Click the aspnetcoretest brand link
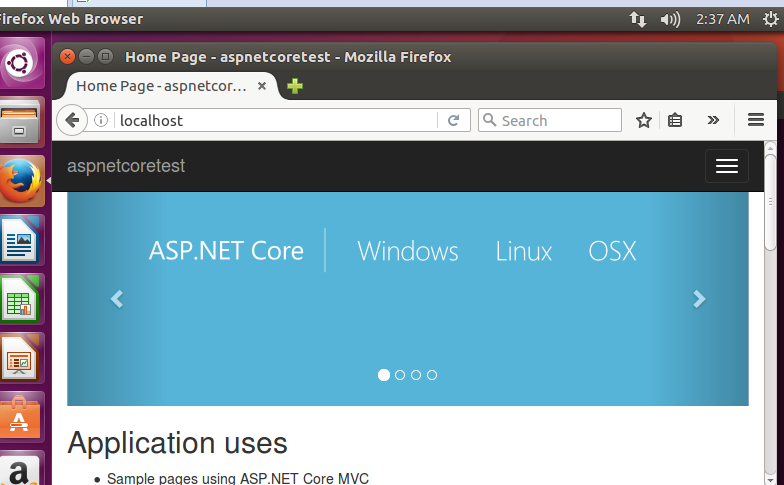The height and width of the screenshot is (485, 784). pyautogui.click(x=126, y=166)
